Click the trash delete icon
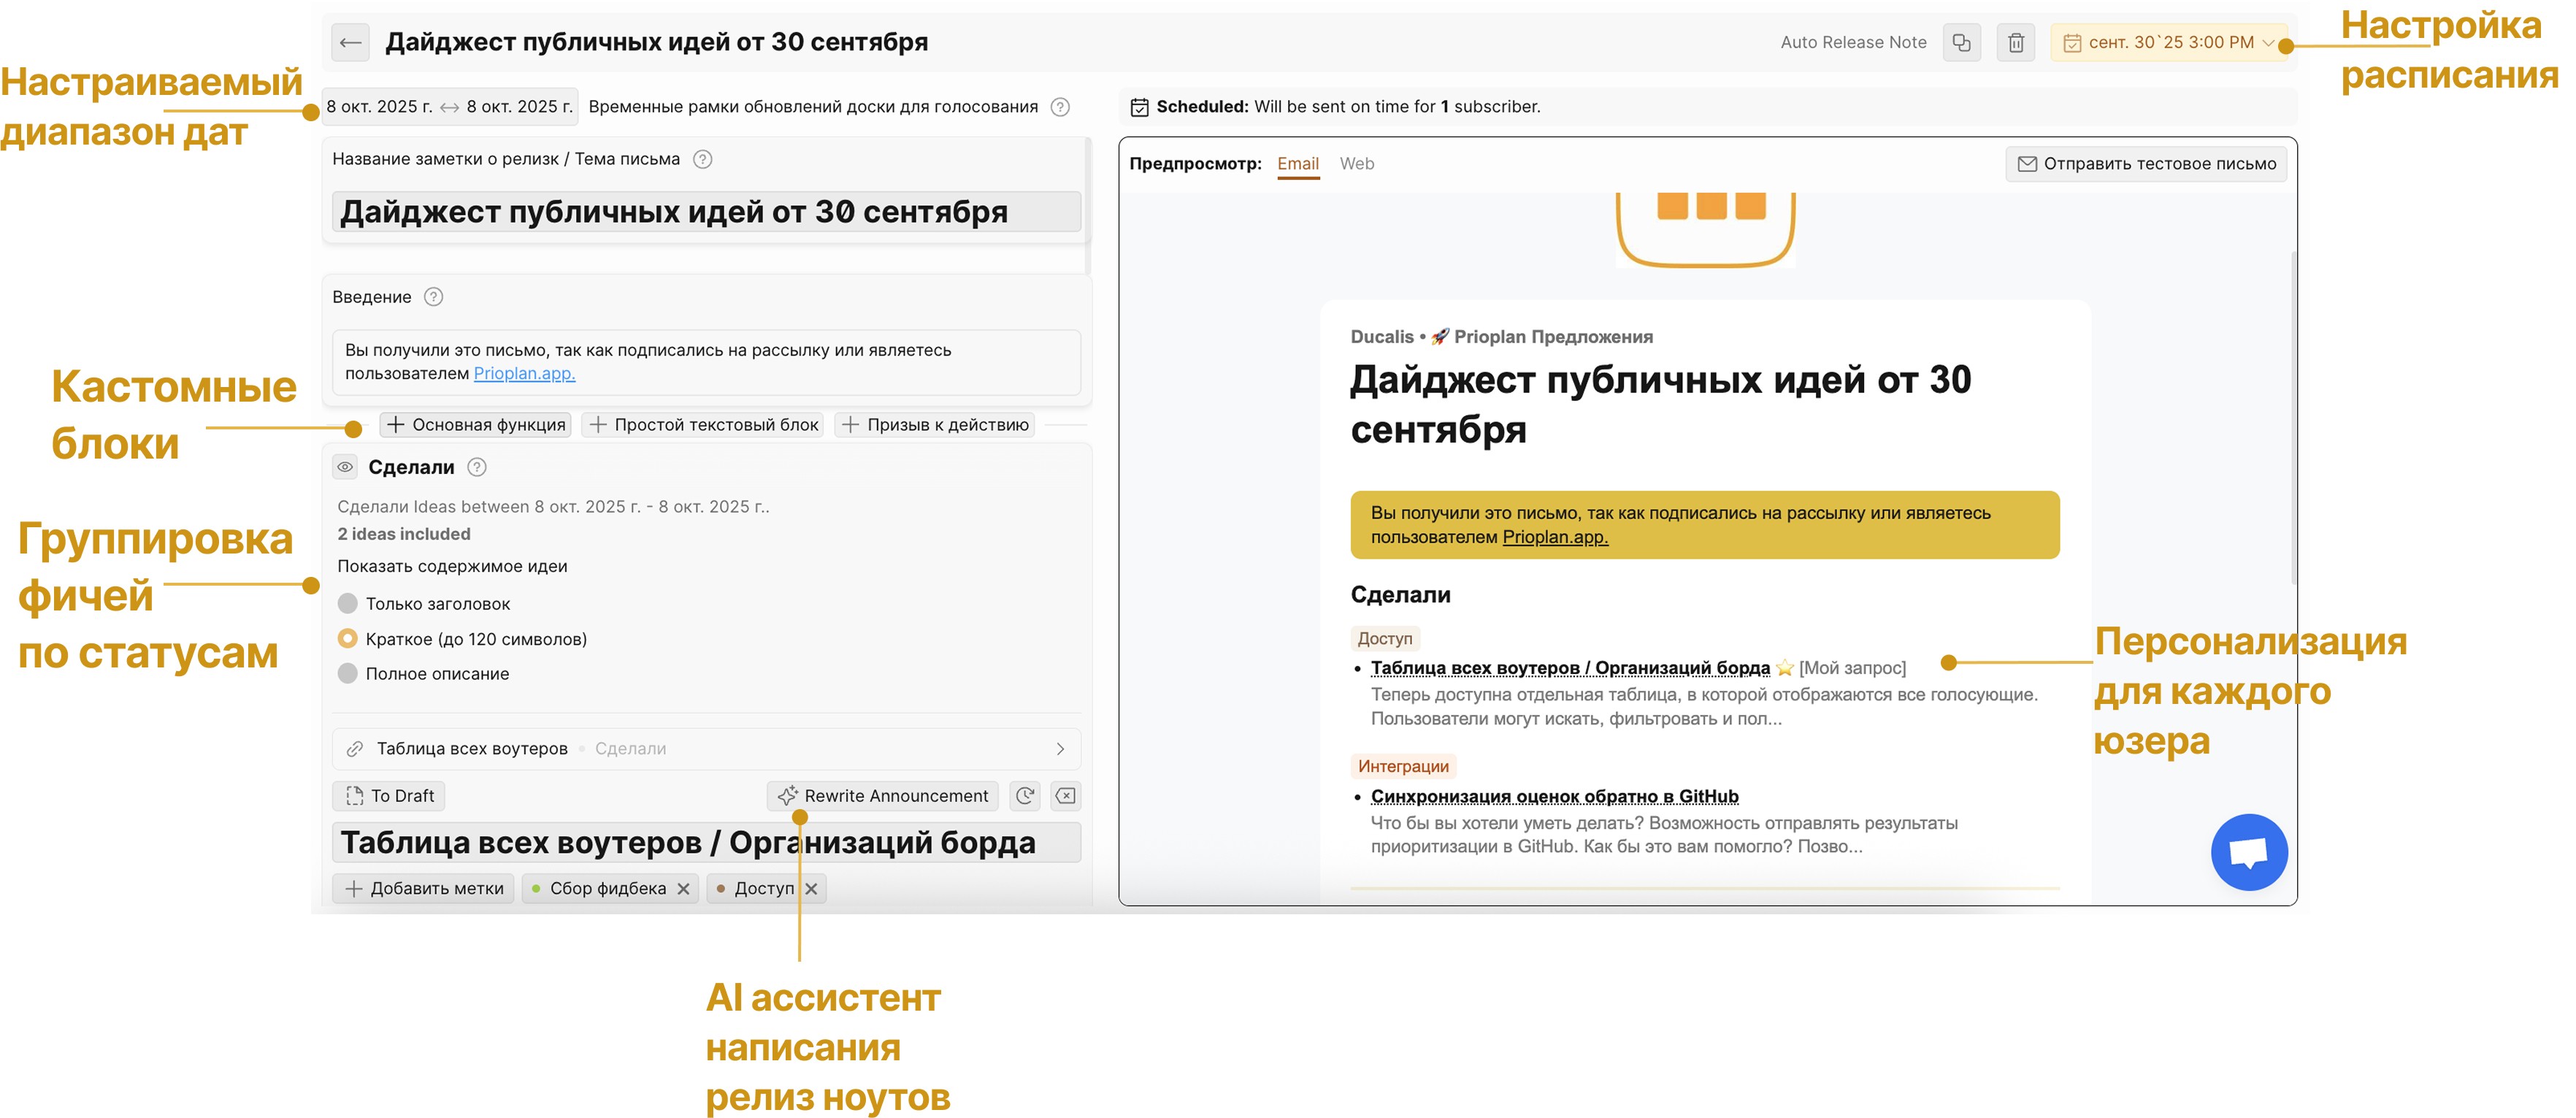The width and height of the screenshot is (2576, 1118). [x=2015, y=42]
